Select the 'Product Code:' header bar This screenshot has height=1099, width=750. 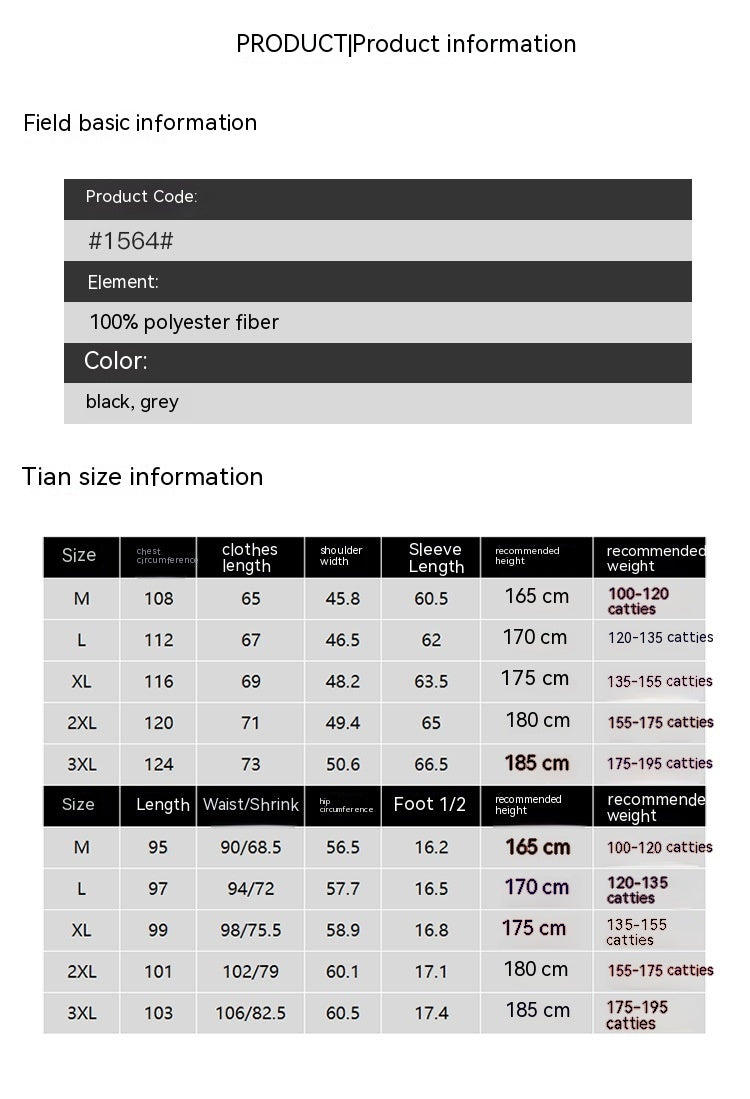(x=377, y=198)
